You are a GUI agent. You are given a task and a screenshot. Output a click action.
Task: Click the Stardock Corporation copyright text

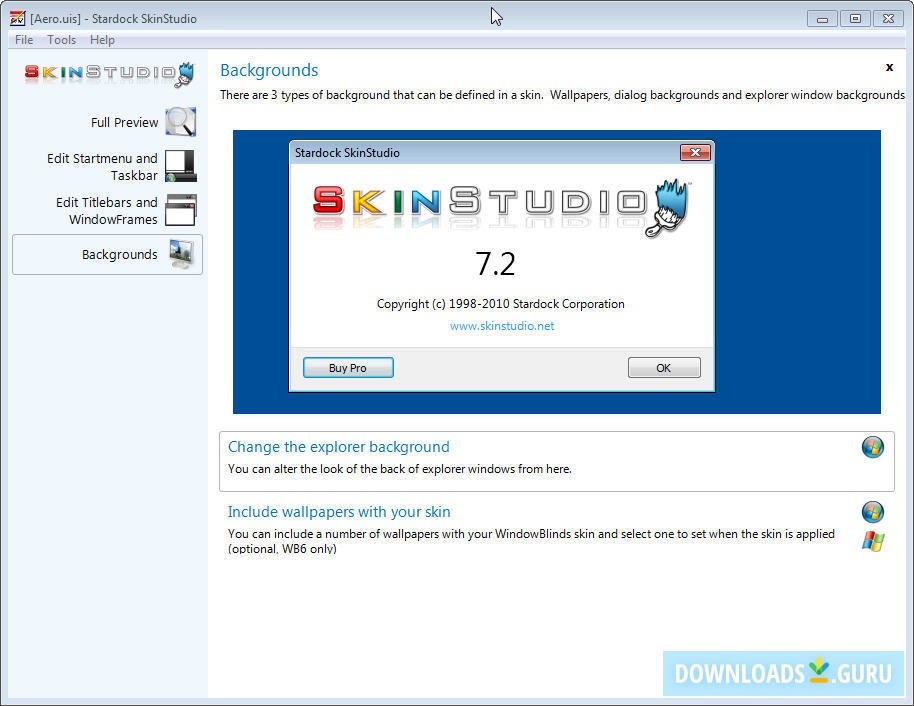[501, 304]
